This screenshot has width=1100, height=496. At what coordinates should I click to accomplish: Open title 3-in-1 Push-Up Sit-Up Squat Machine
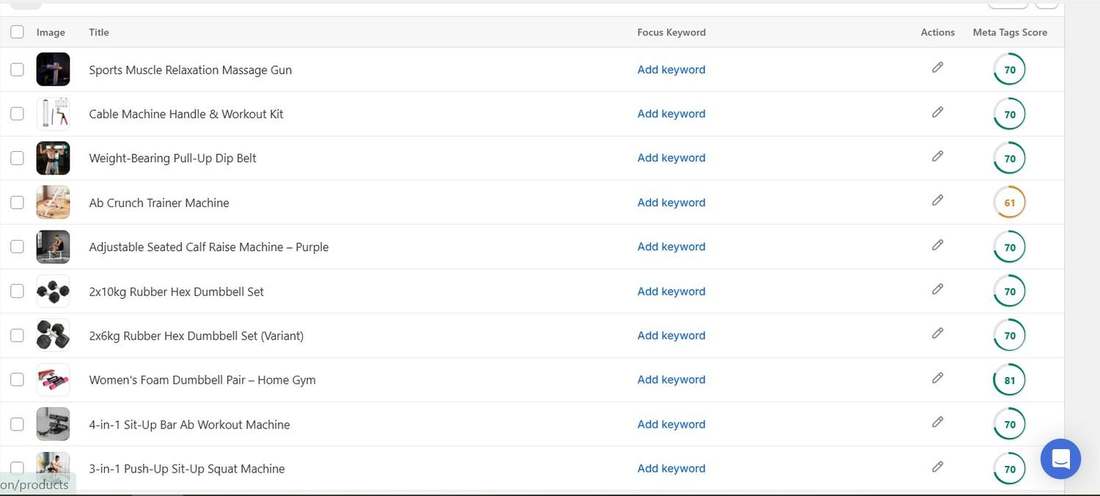pyautogui.click(x=187, y=468)
